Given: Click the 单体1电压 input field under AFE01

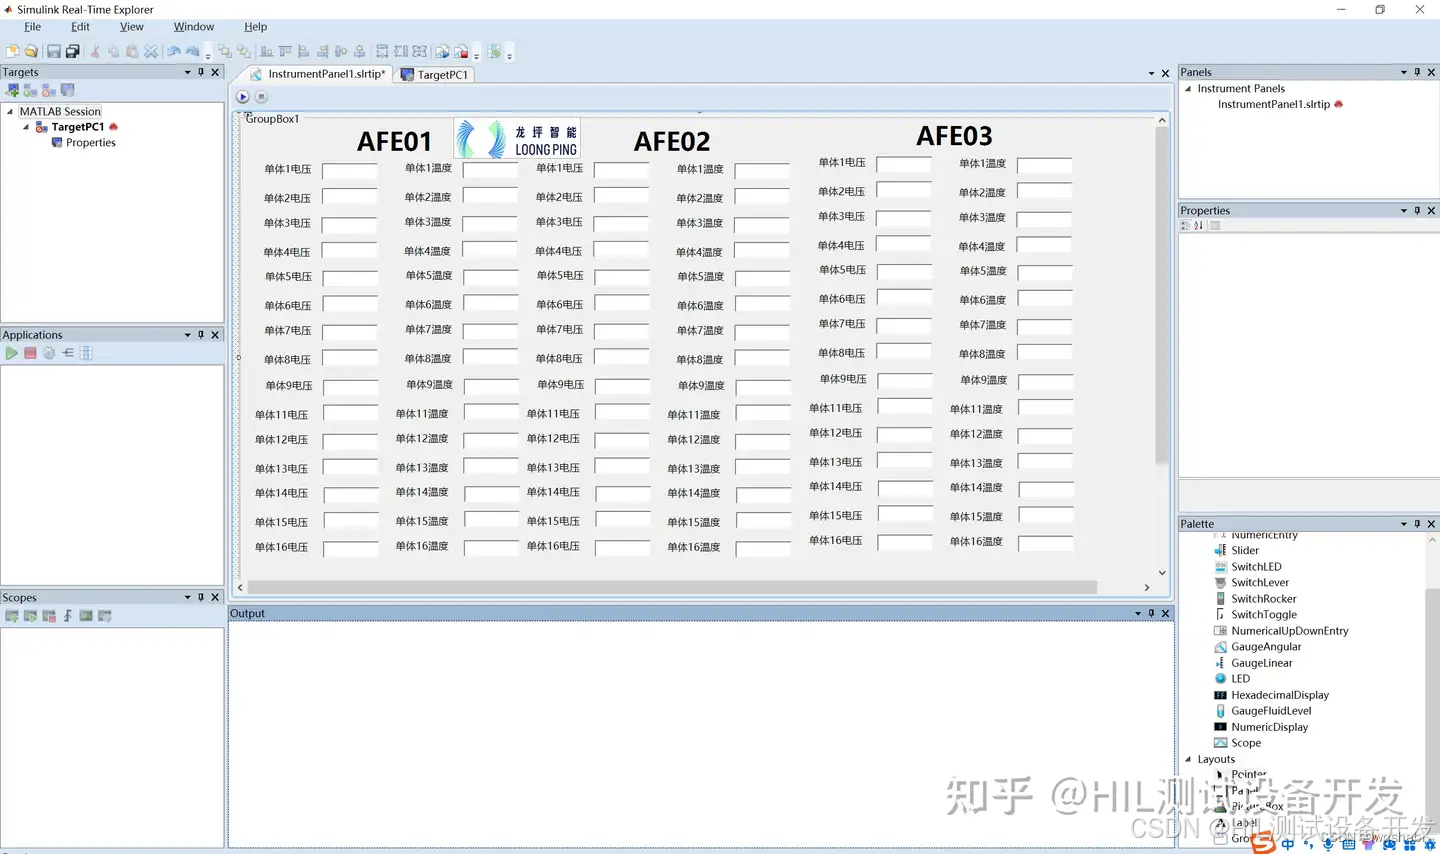Looking at the screenshot, I should tap(349, 170).
